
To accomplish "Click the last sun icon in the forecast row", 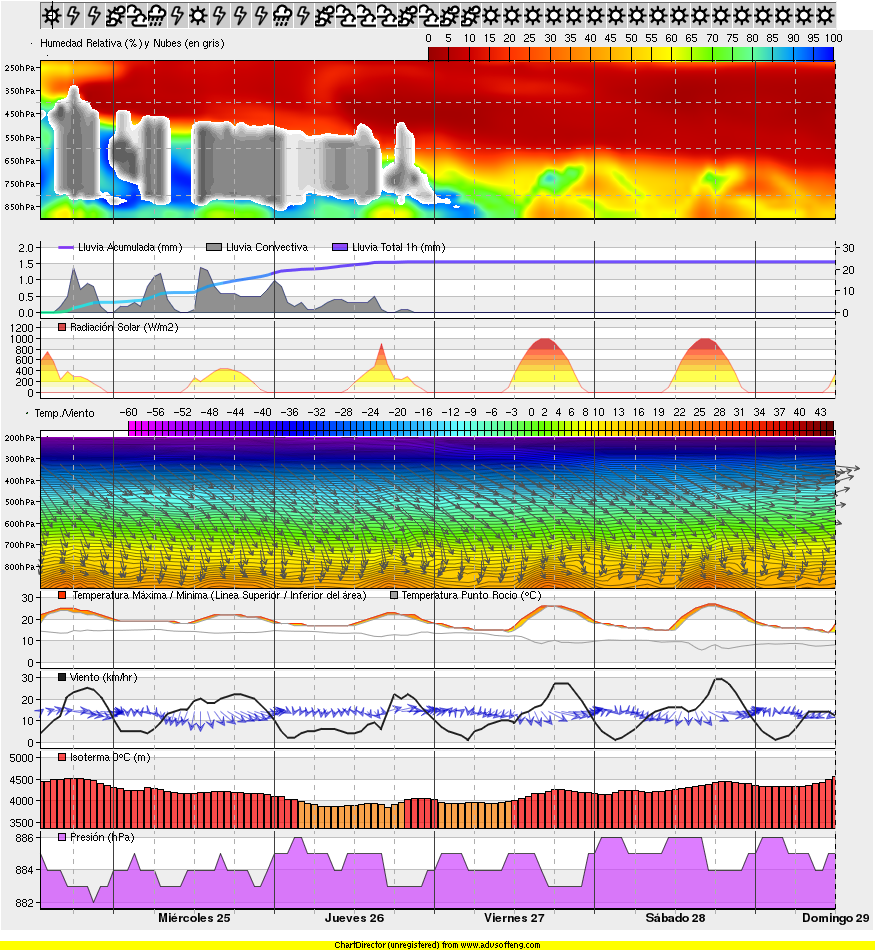I will [x=824, y=16].
